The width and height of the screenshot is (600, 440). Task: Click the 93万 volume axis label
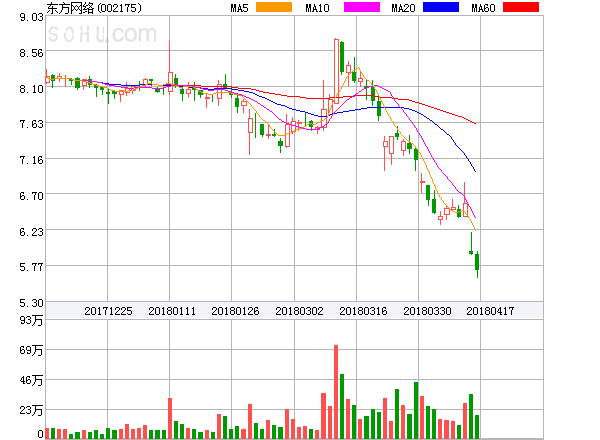pos(31,320)
